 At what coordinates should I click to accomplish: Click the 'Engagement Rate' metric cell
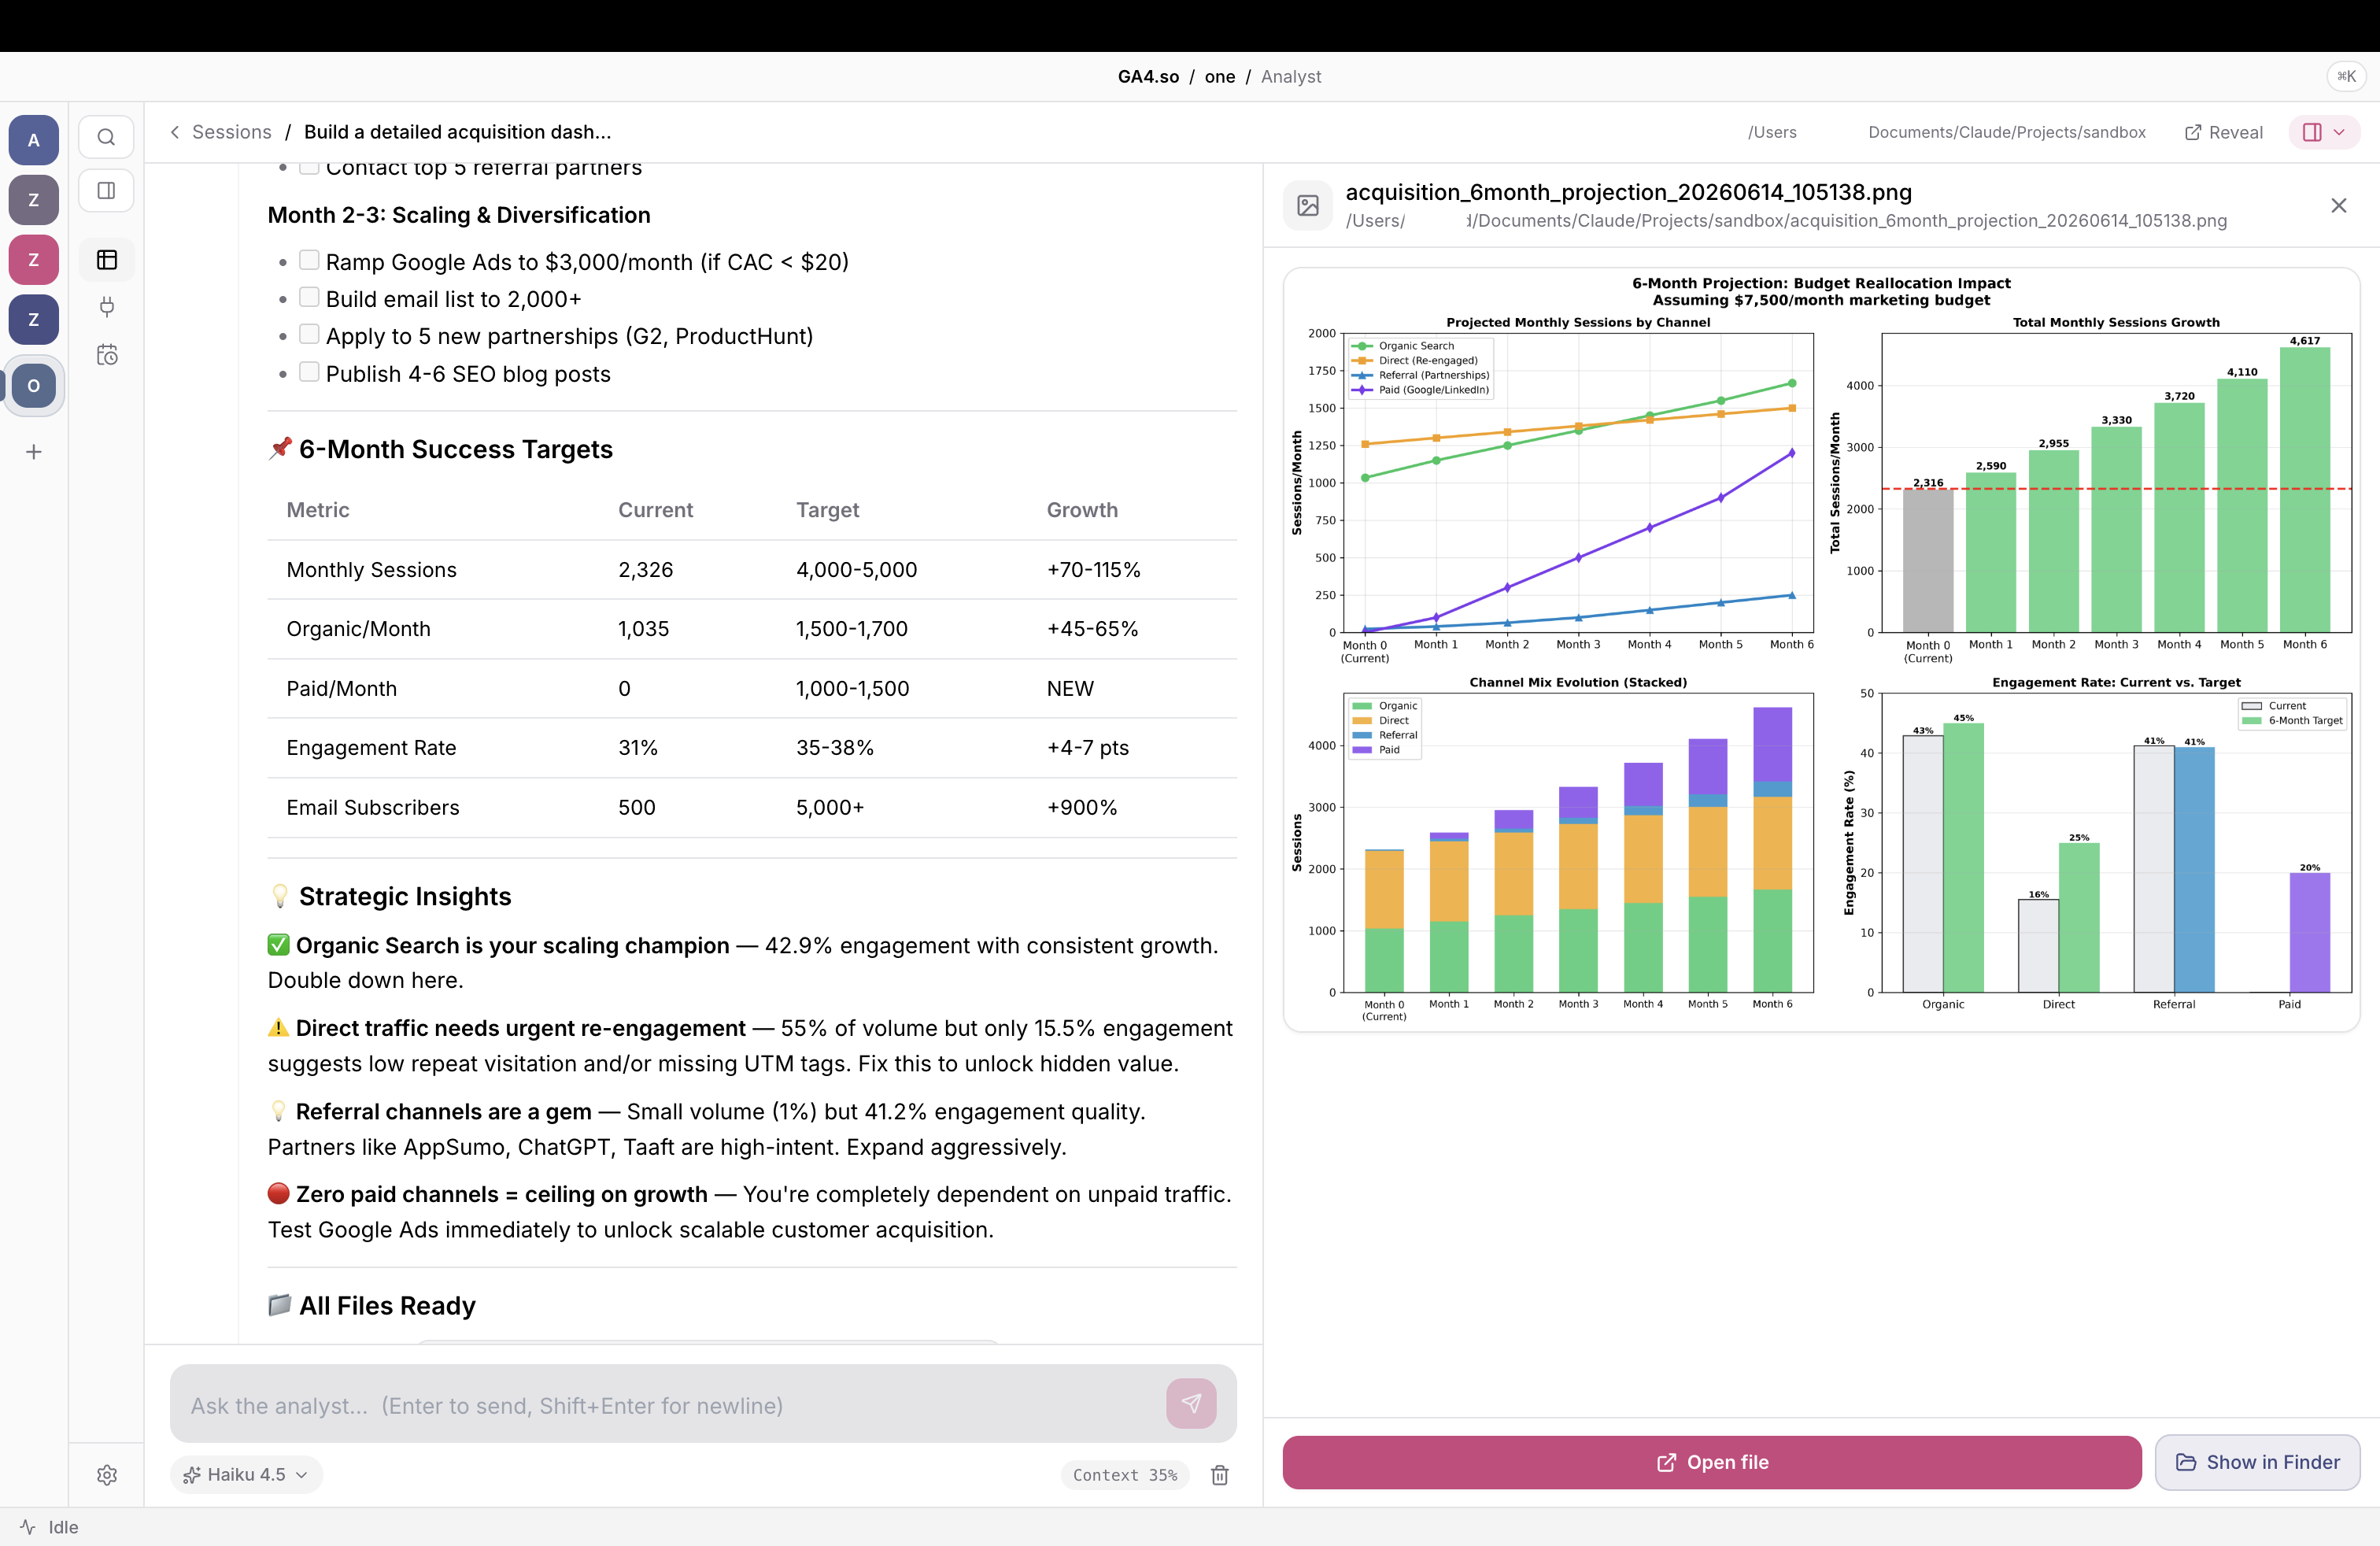click(x=371, y=748)
